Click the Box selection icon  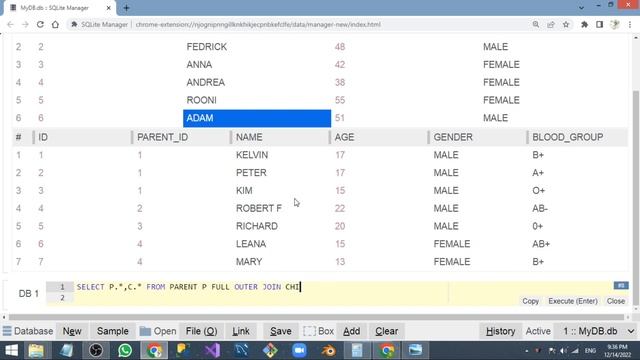[309, 331]
